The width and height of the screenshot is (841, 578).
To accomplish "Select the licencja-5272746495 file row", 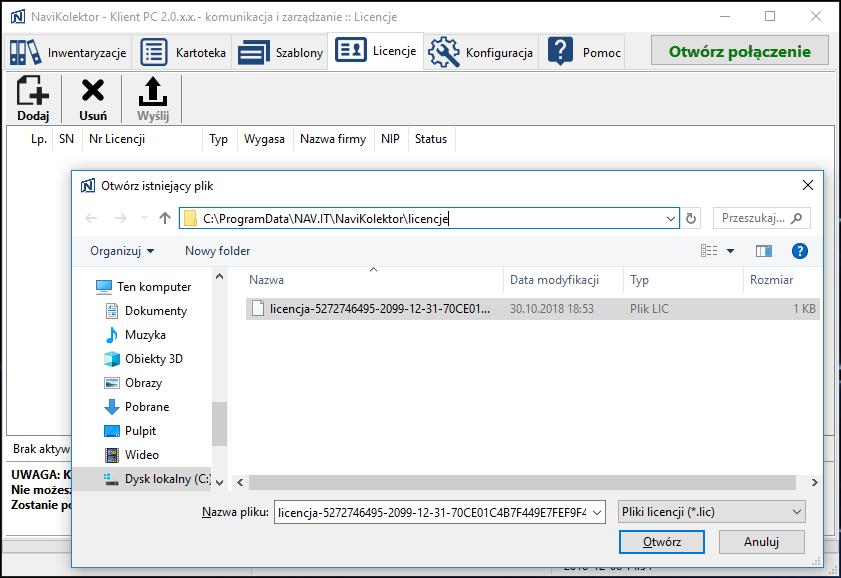I will [533, 309].
